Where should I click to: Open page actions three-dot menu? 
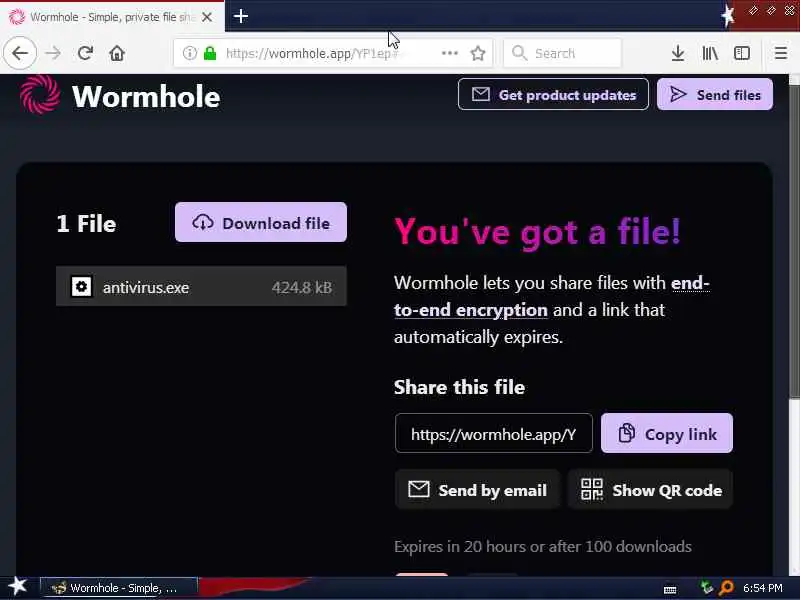click(449, 53)
